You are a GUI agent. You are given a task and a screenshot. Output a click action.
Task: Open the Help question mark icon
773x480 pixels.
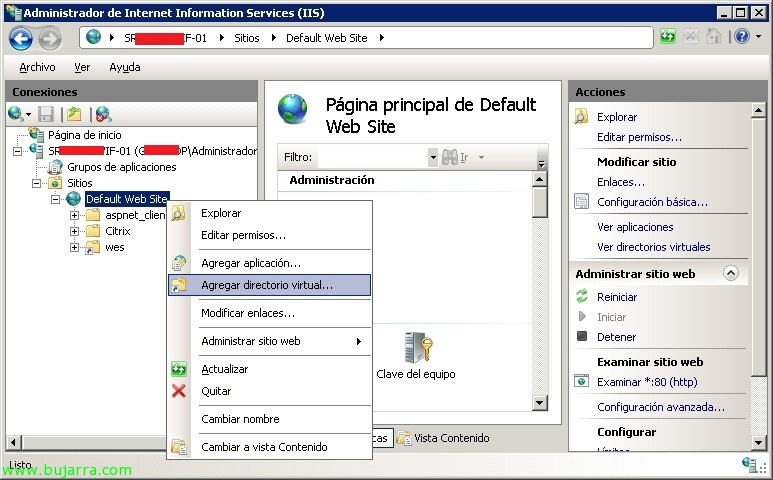point(741,36)
